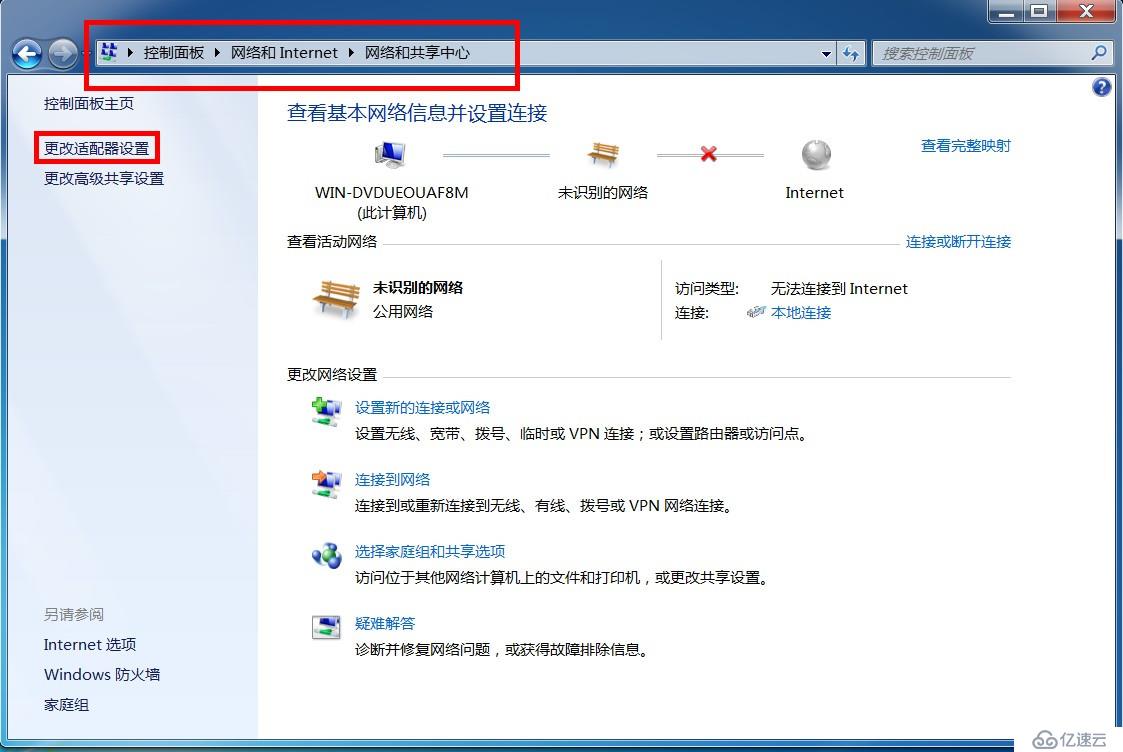Open Internet 选项 under 另请参阅
Screen dimensions: 1123x752
(90, 645)
